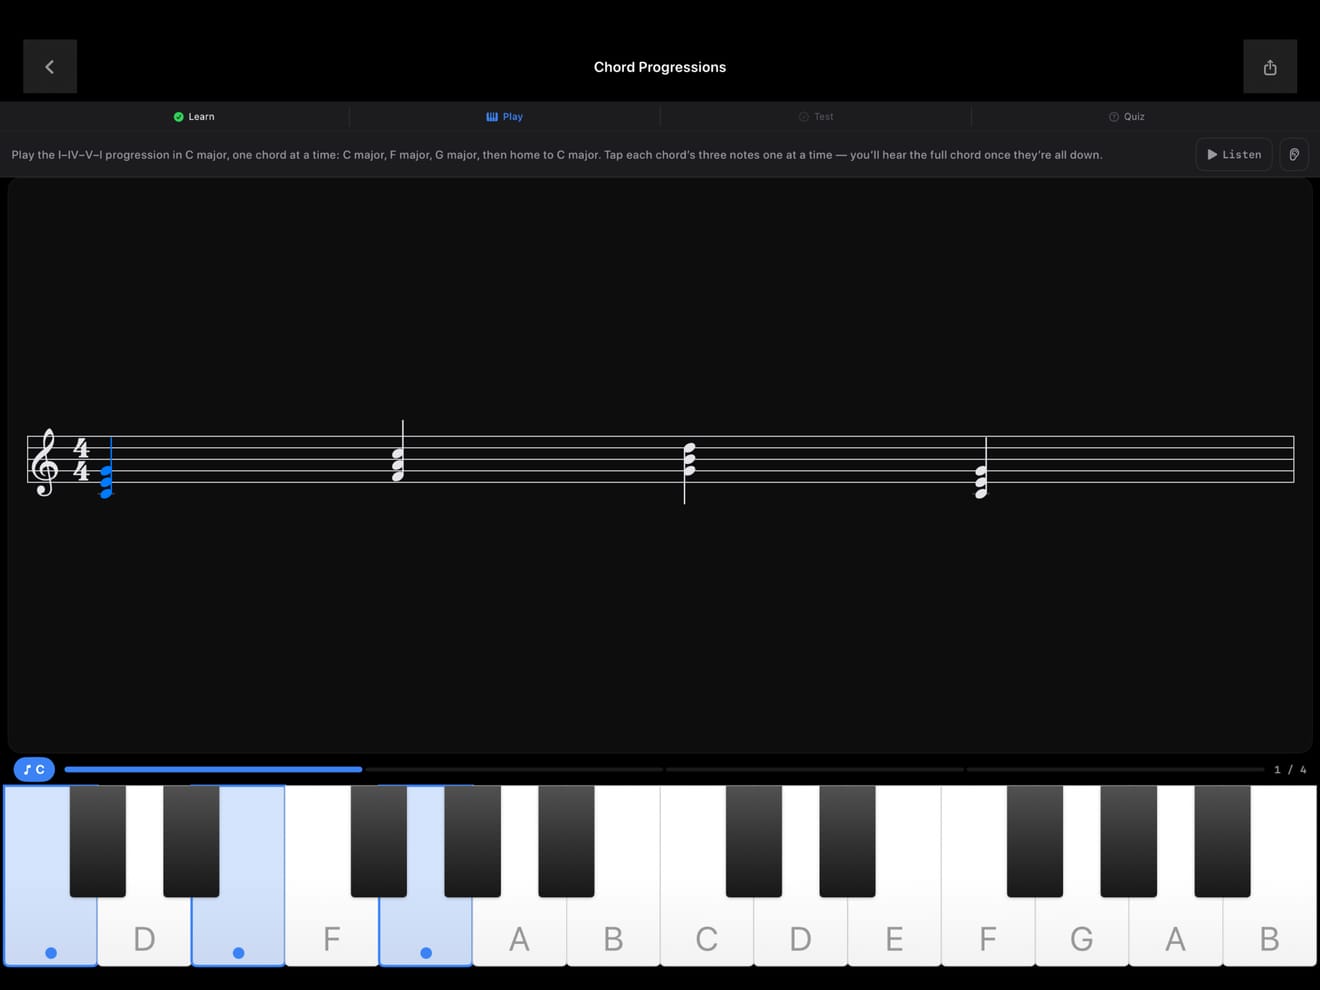Tap the black key between upper G and A

(x=1129, y=841)
